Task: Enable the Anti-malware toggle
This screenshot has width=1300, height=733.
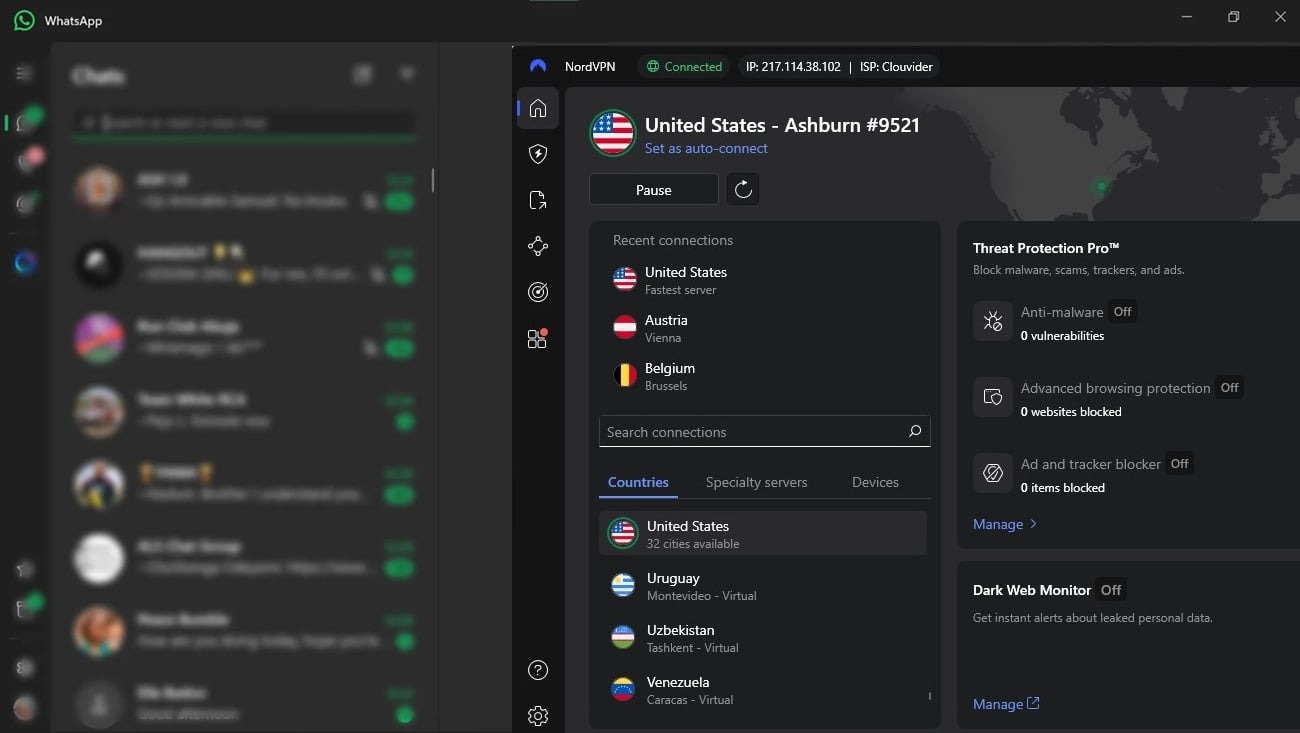Action: 1122,311
